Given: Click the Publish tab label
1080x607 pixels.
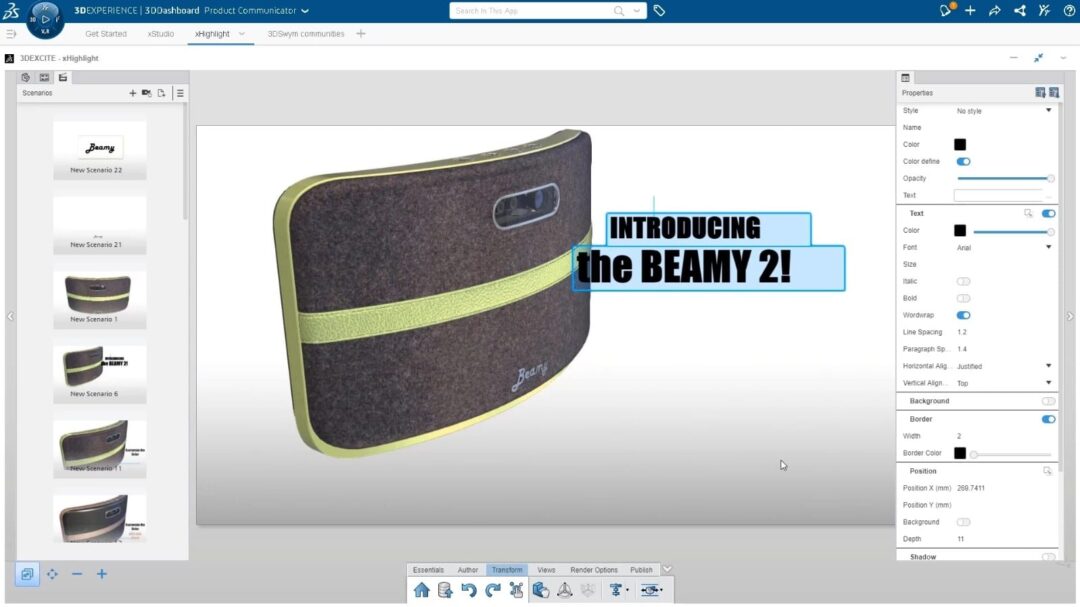Looking at the screenshot, I should (641, 570).
